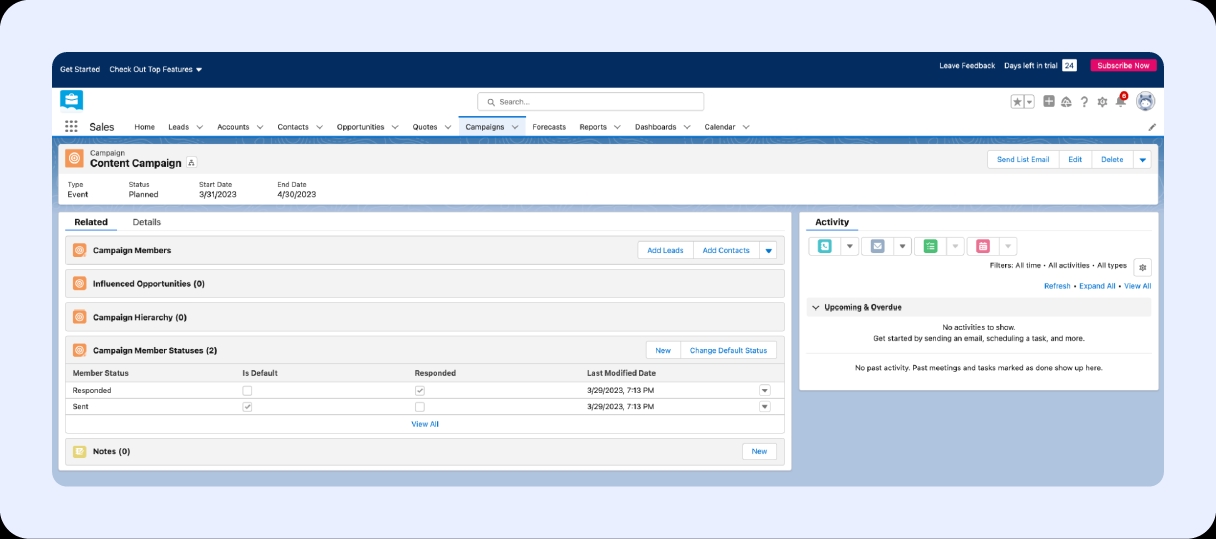The height and width of the screenshot is (539, 1216).
Task: Click the Edit button
Action: click(x=1075, y=159)
